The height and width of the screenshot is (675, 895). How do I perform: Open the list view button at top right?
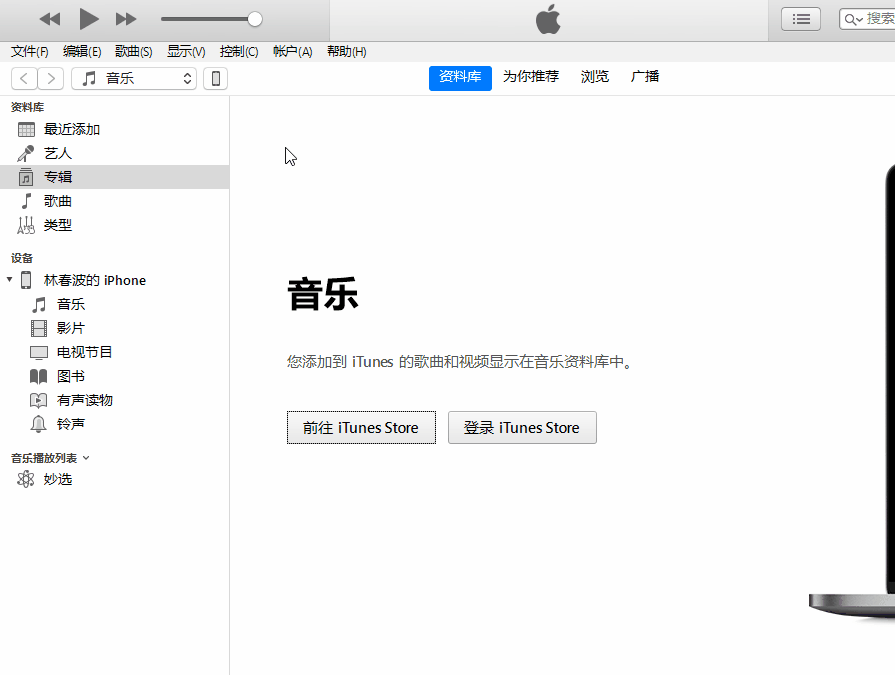801,19
